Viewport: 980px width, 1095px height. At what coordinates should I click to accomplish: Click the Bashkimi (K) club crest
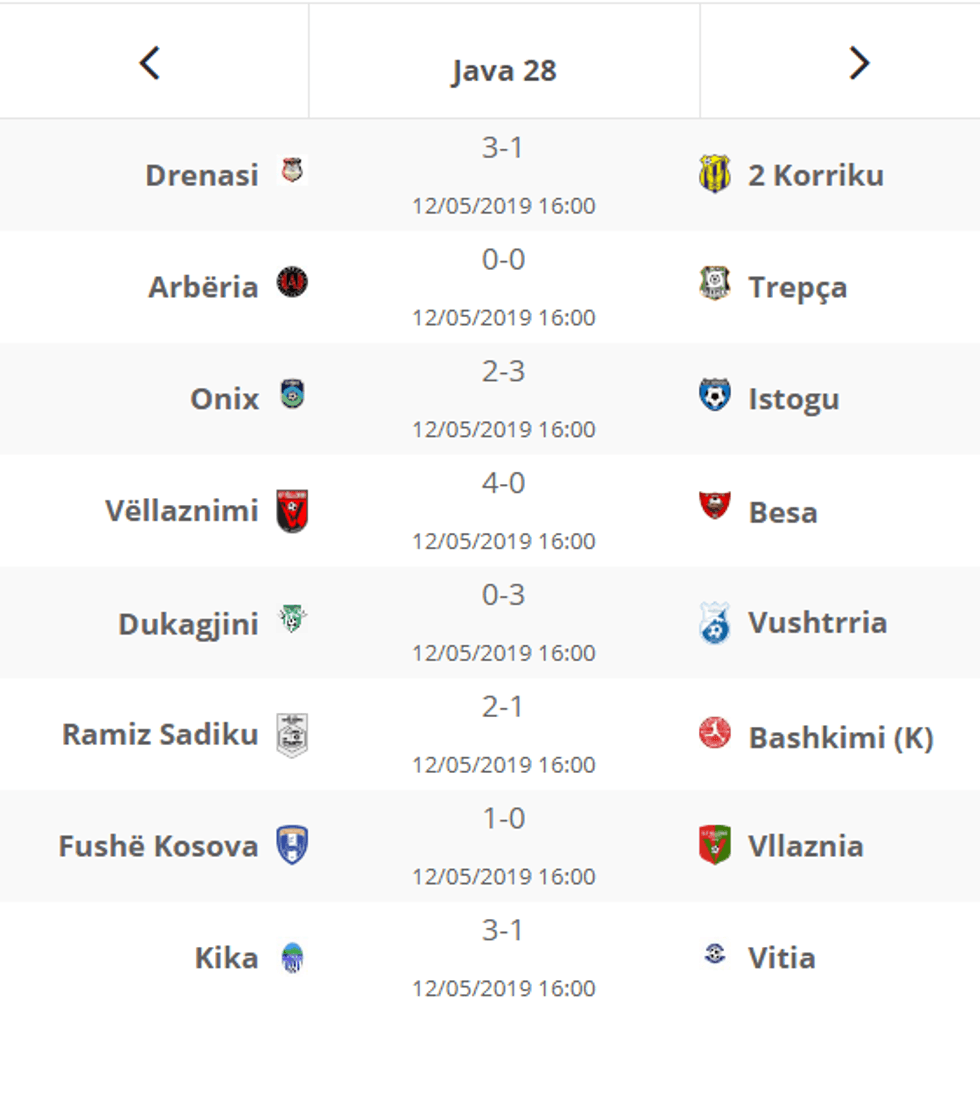click(714, 735)
